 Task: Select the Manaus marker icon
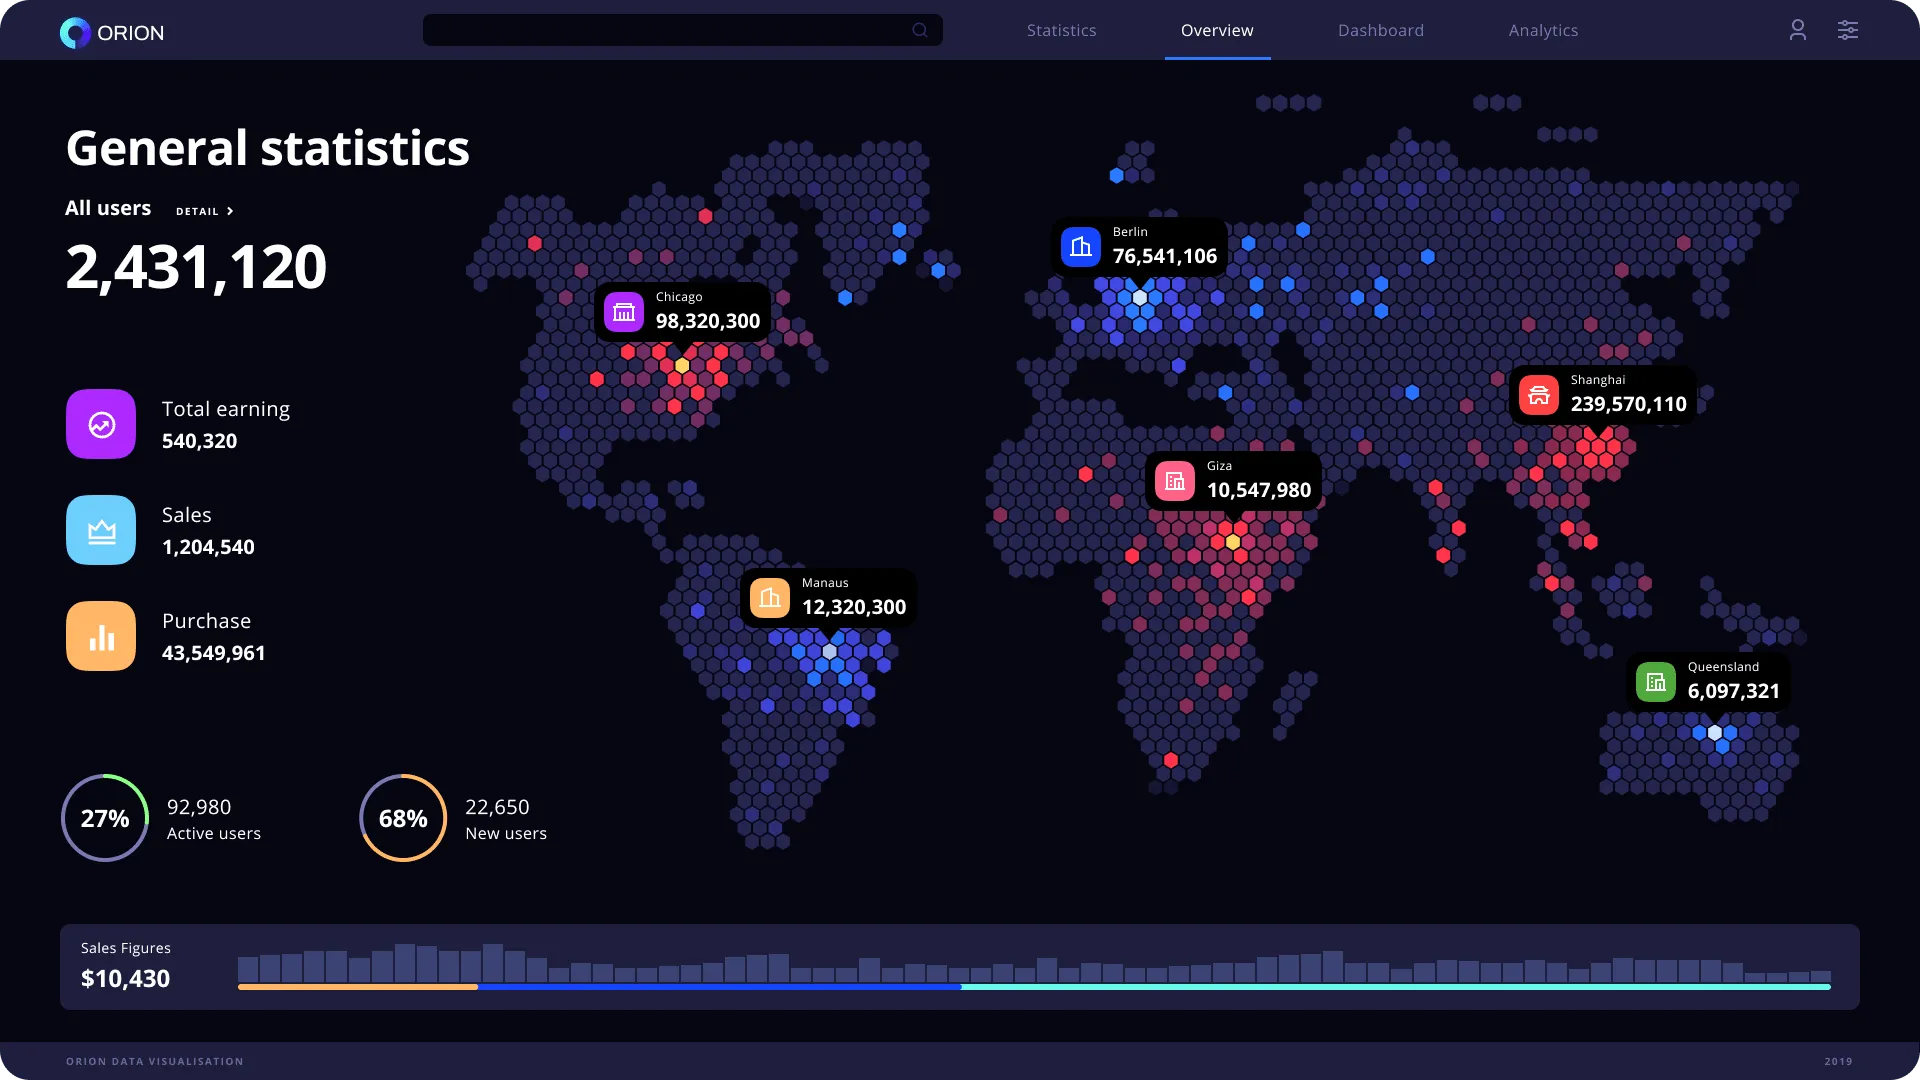770,597
